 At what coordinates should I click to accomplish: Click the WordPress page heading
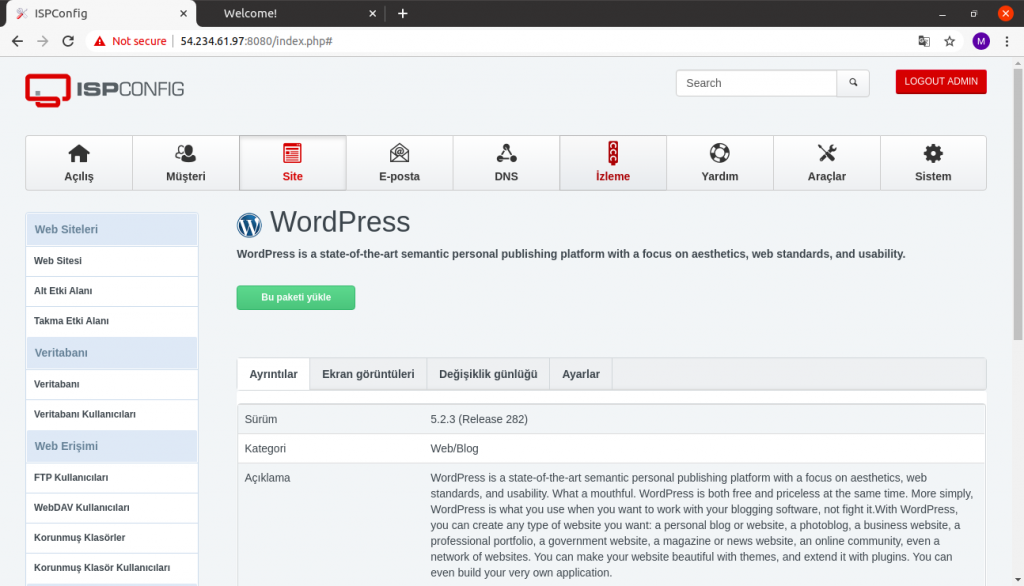click(340, 222)
